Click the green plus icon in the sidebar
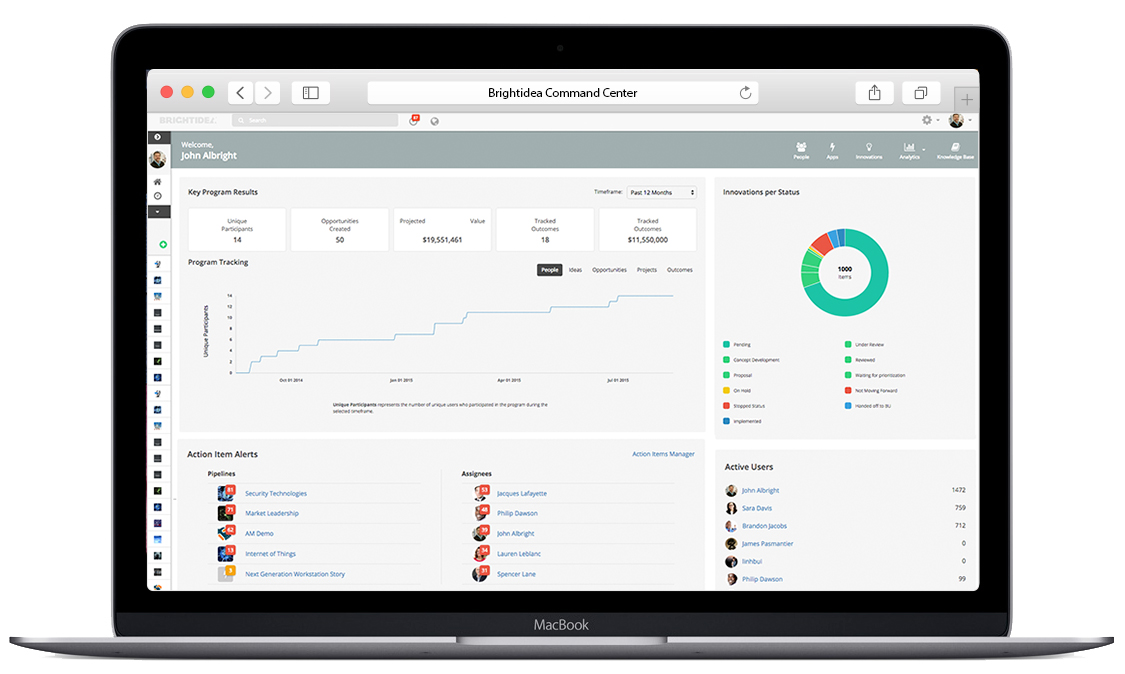 tap(163, 245)
